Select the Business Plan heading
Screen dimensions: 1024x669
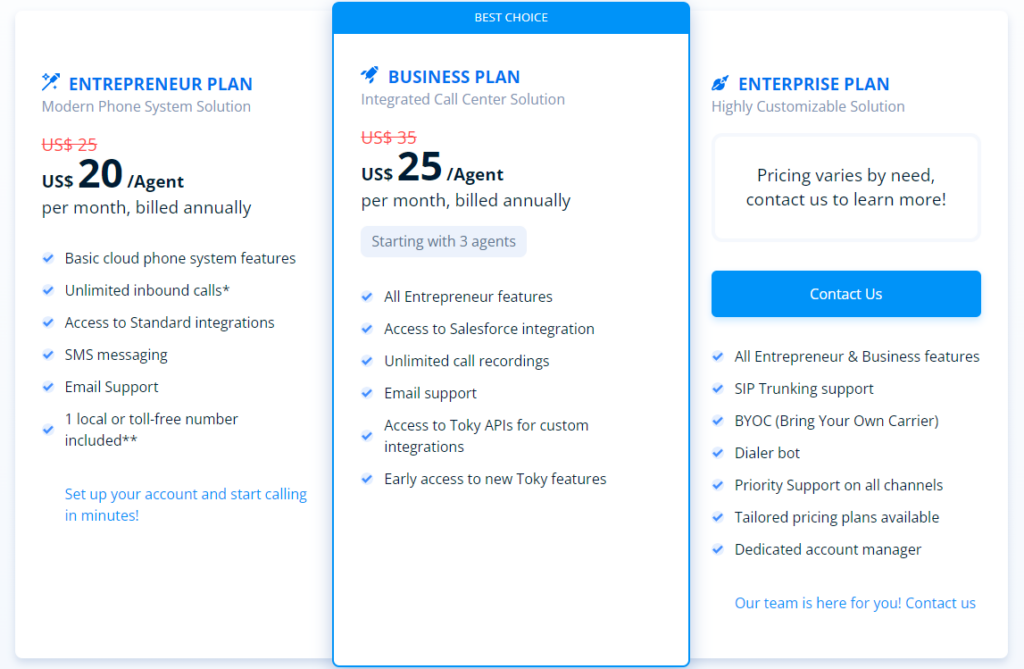(454, 77)
